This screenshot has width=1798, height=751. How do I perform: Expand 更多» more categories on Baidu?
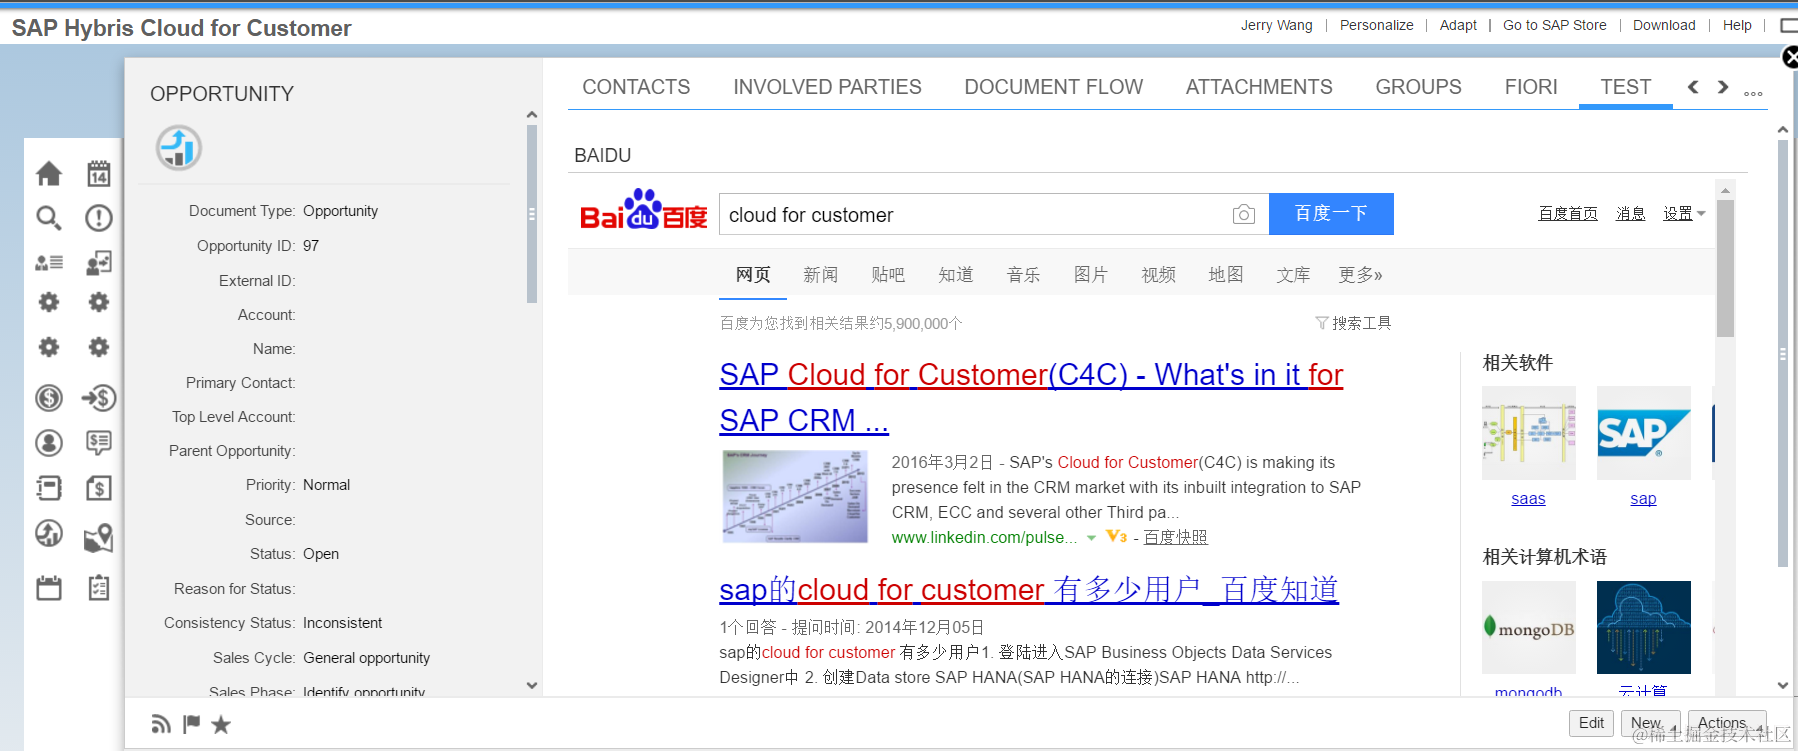pyautogui.click(x=1360, y=275)
